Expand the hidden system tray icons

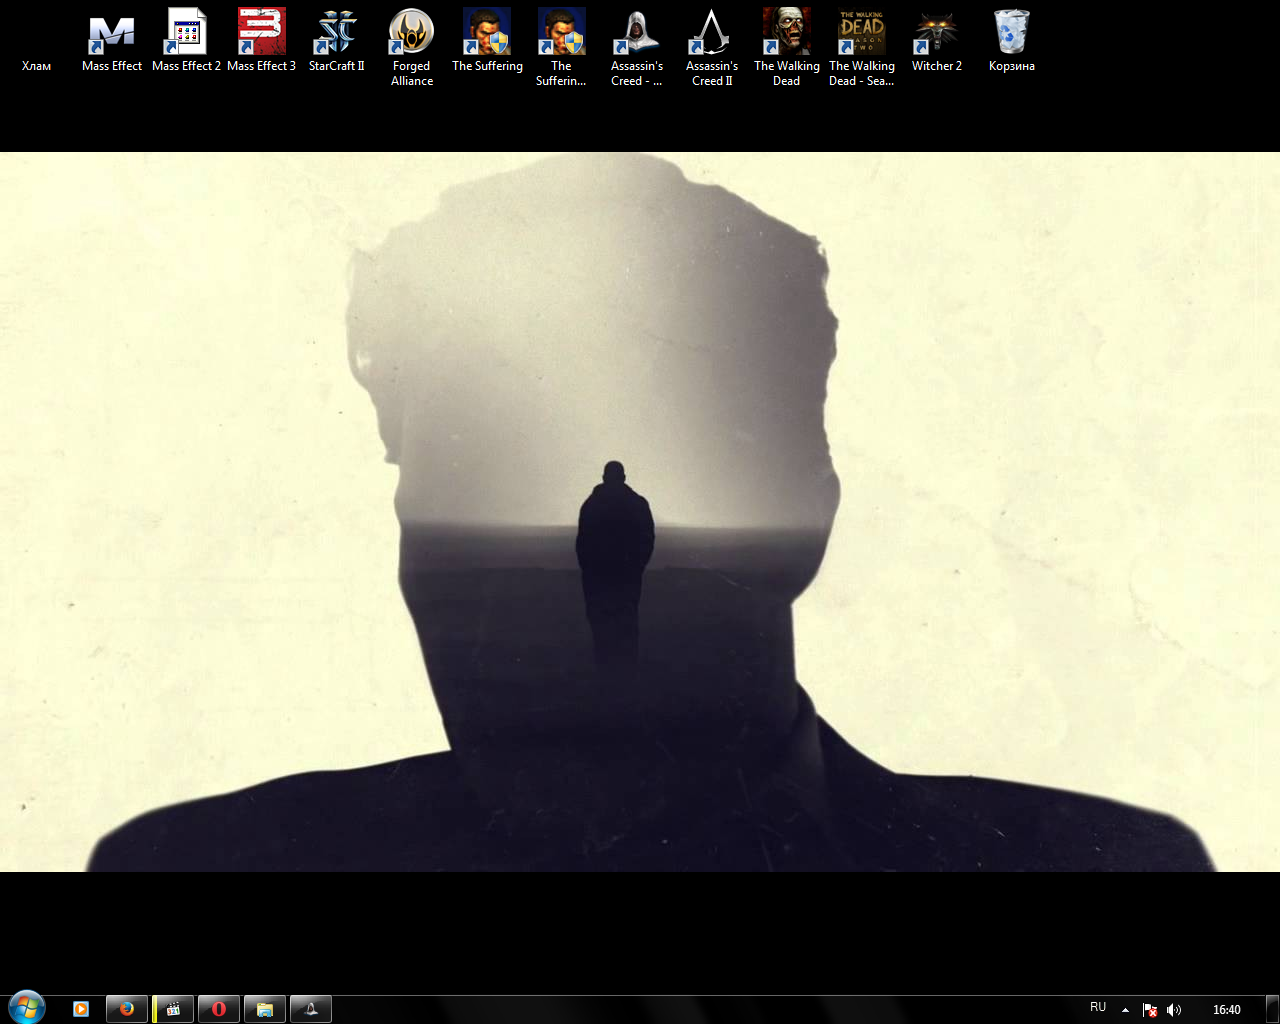1125,1010
